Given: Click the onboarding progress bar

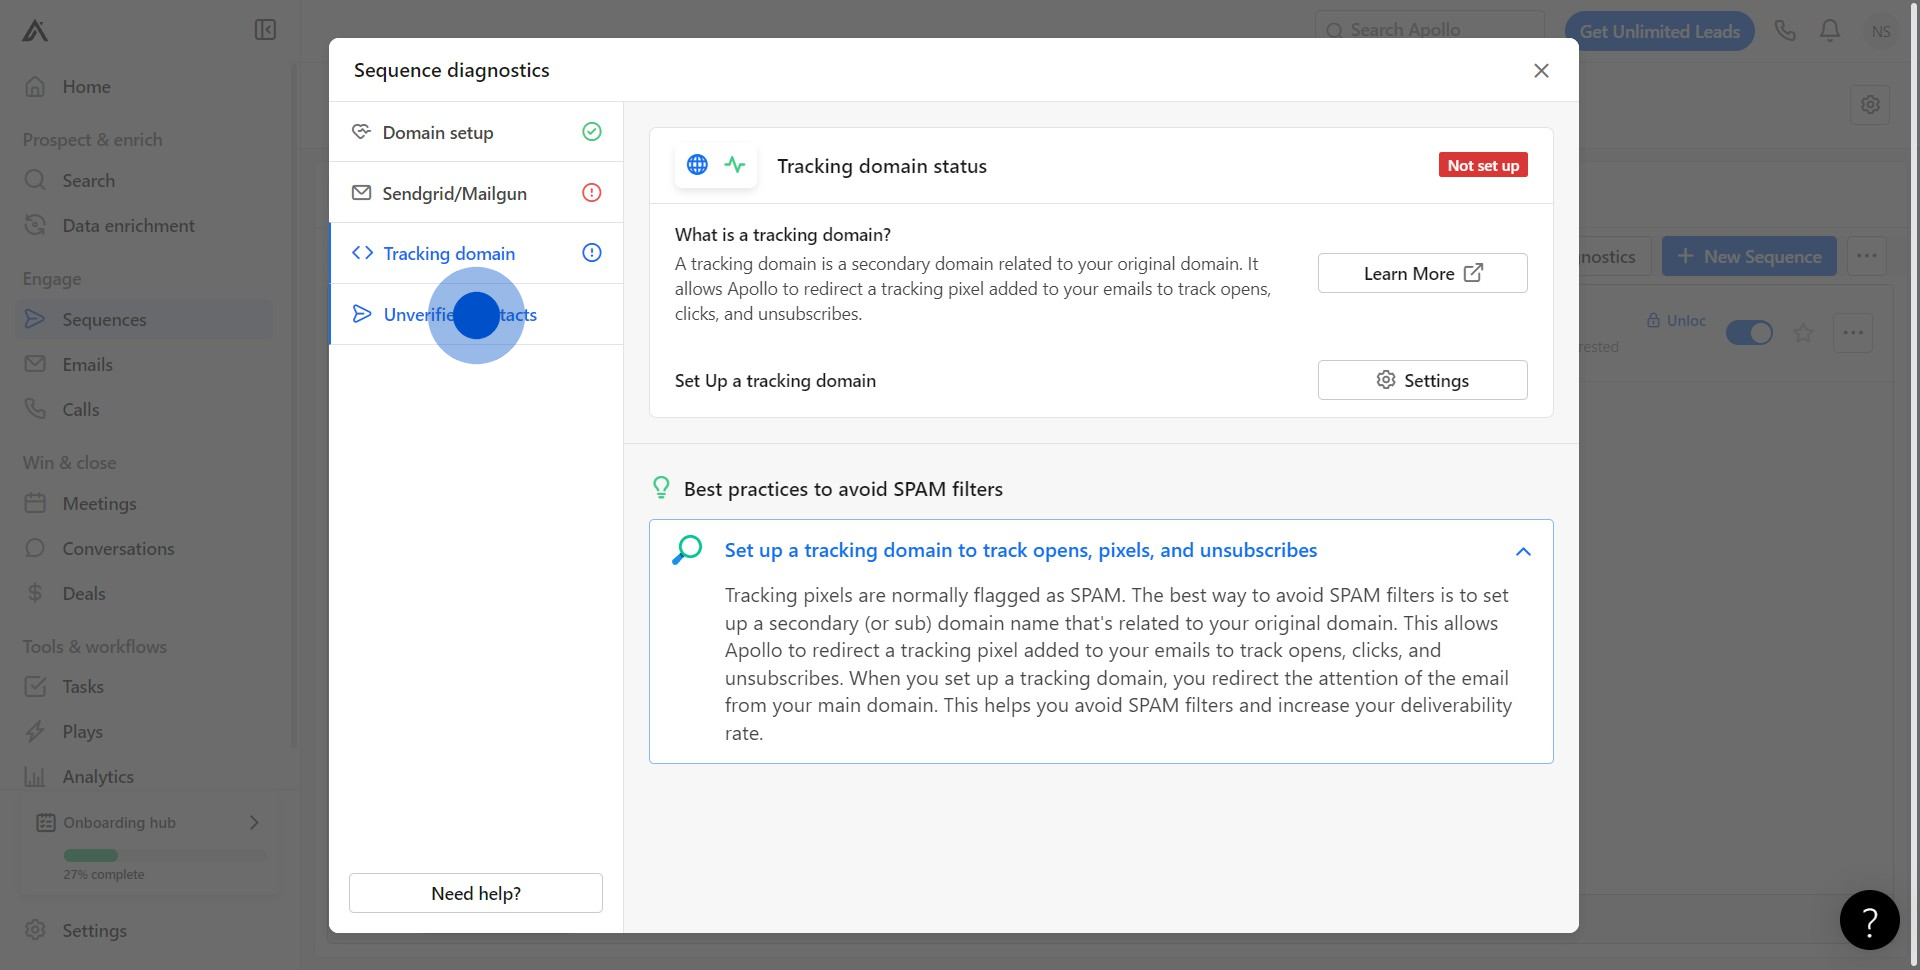Looking at the screenshot, I should (x=165, y=855).
